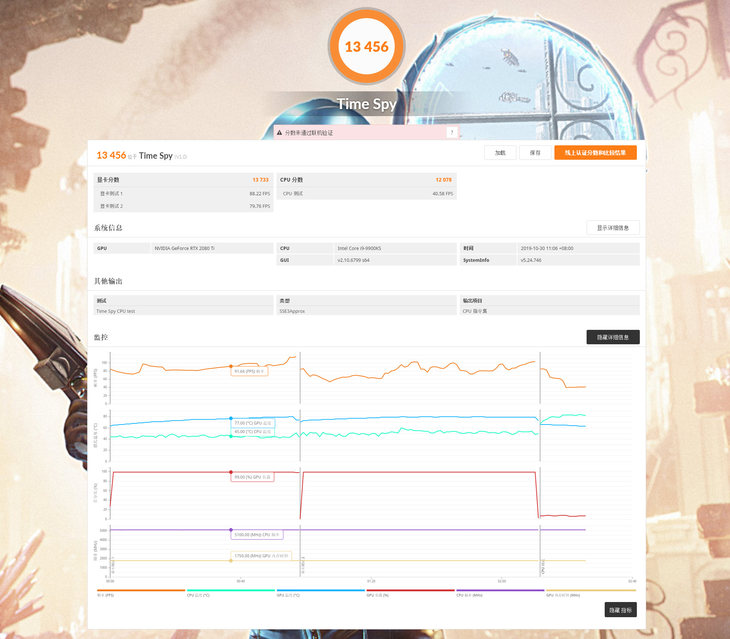Click the blue GPU temperature data point
The width and height of the screenshot is (730, 639).
pyautogui.click(x=231, y=418)
